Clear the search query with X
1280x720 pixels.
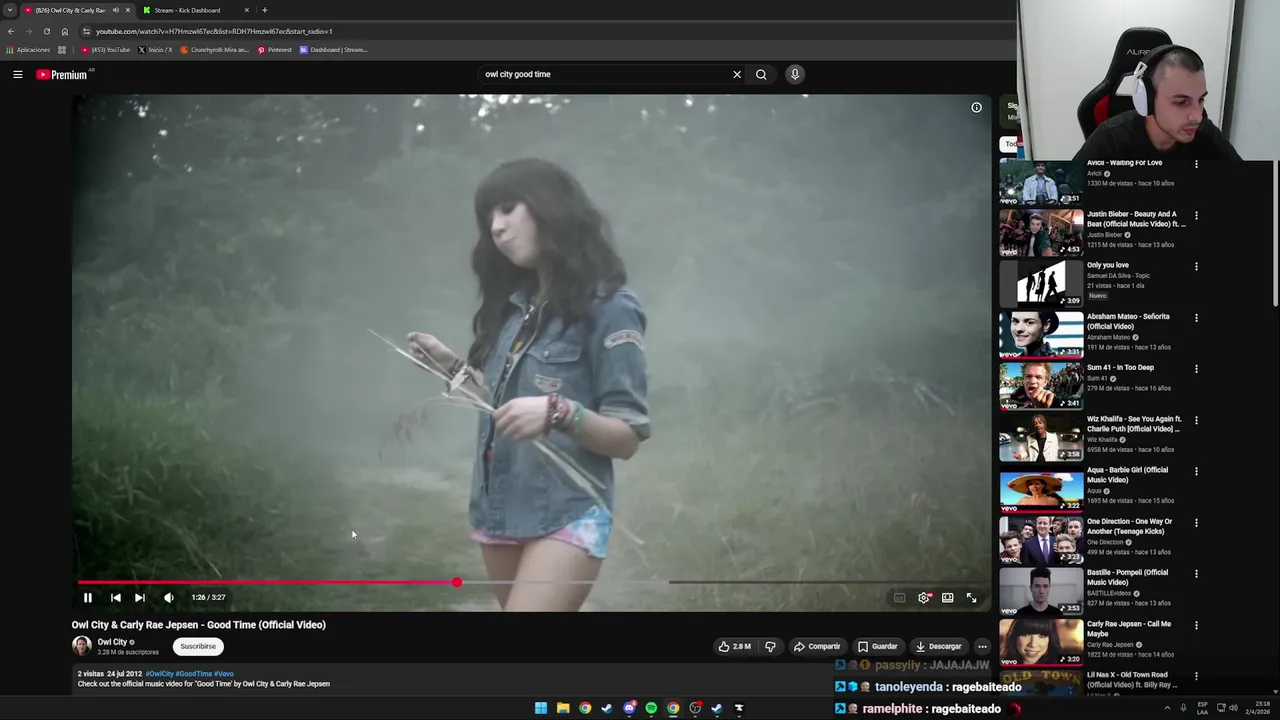(737, 74)
